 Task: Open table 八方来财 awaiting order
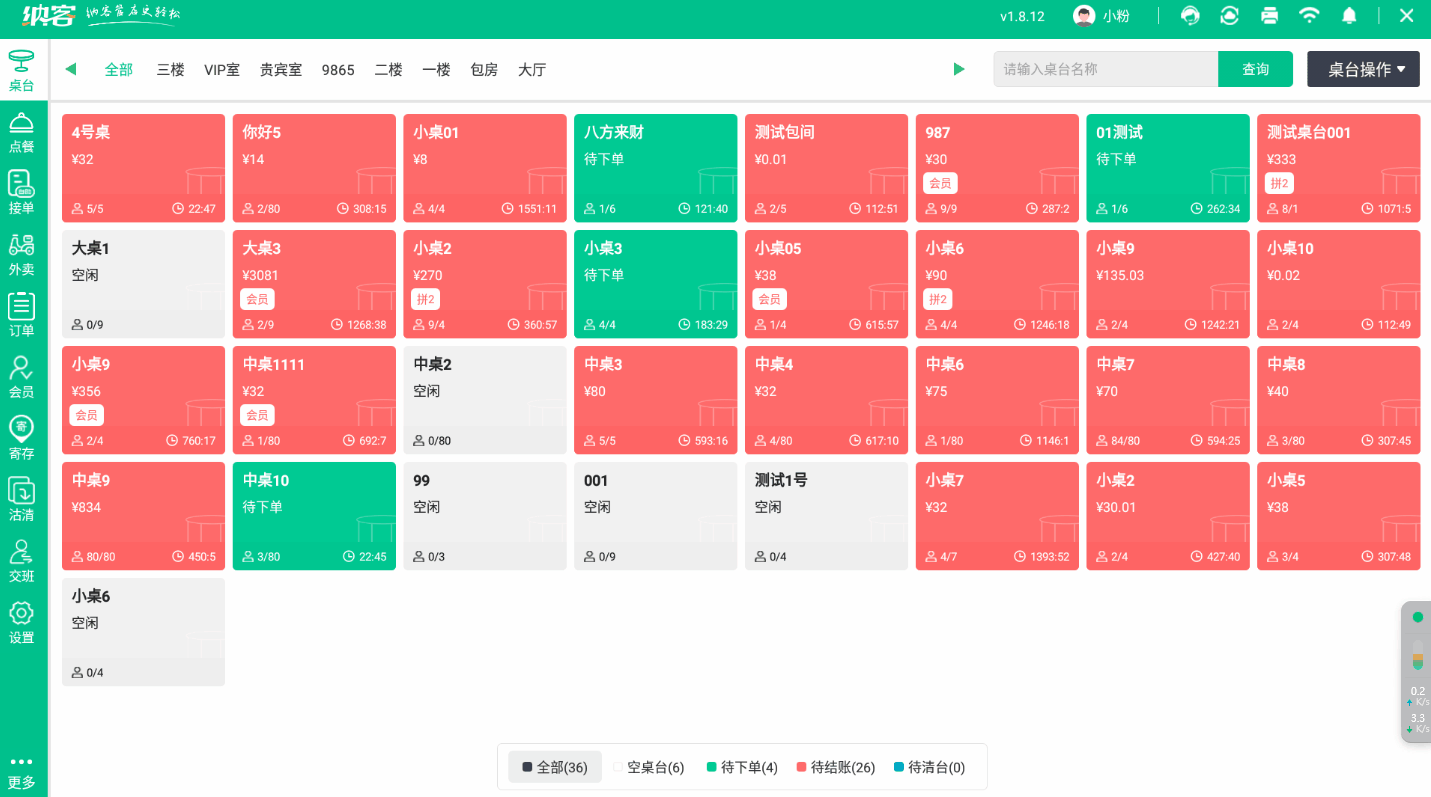(655, 167)
